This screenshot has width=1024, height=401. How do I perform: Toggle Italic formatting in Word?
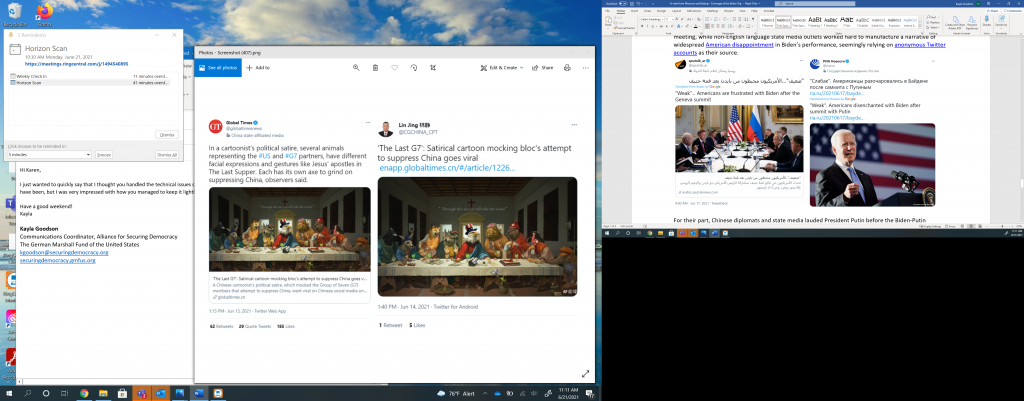click(647, 26)
